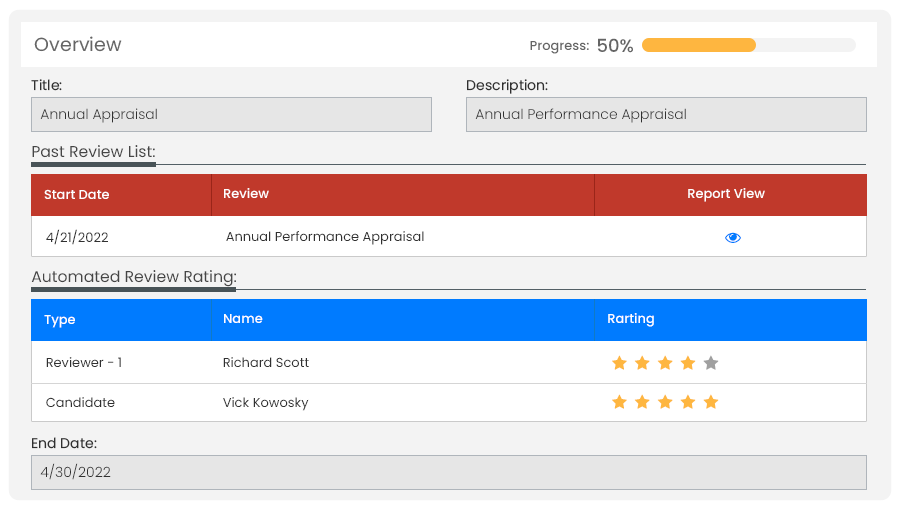Viewport: 900px width, 508px height.
Task: Click Vick Kowosky's second rating star
Action: click(x=642, y=402)
